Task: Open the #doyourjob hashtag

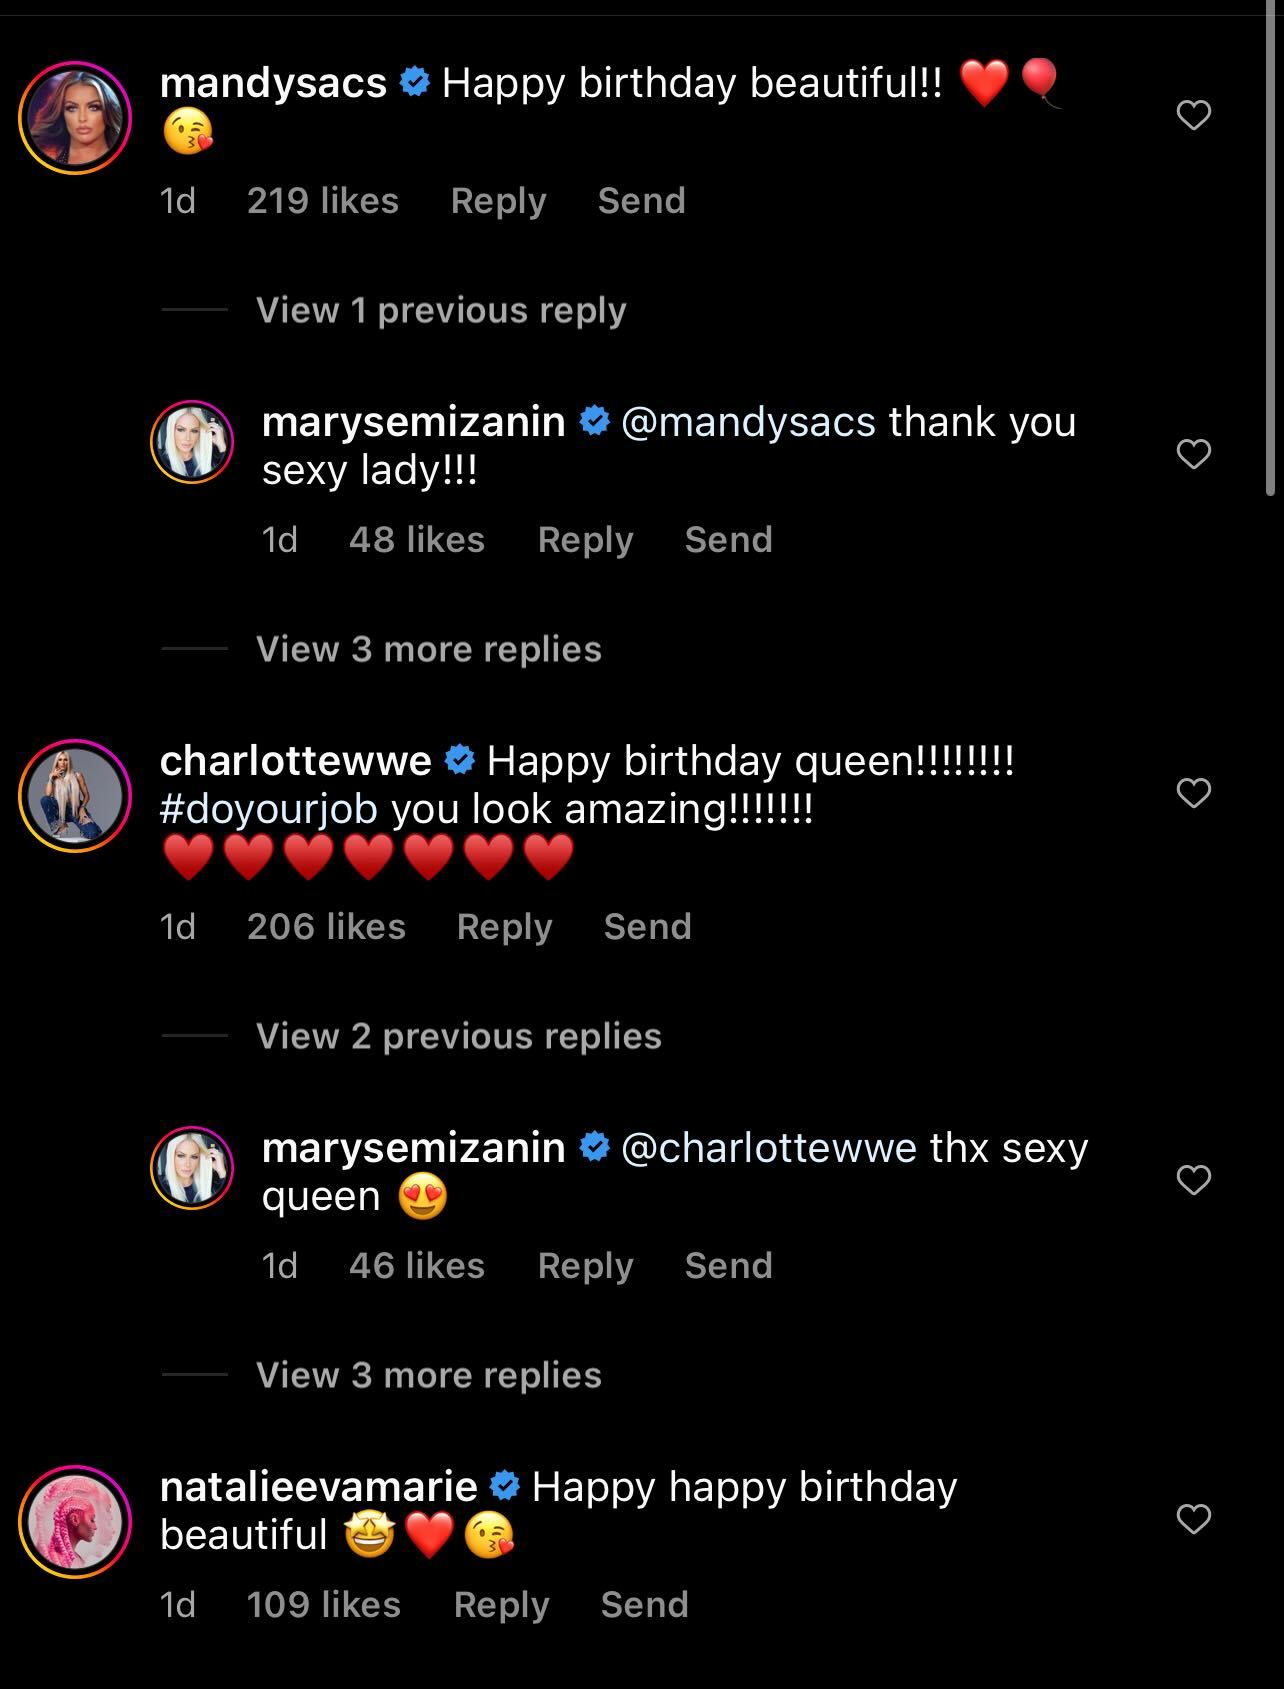Action: click(268, 809)
